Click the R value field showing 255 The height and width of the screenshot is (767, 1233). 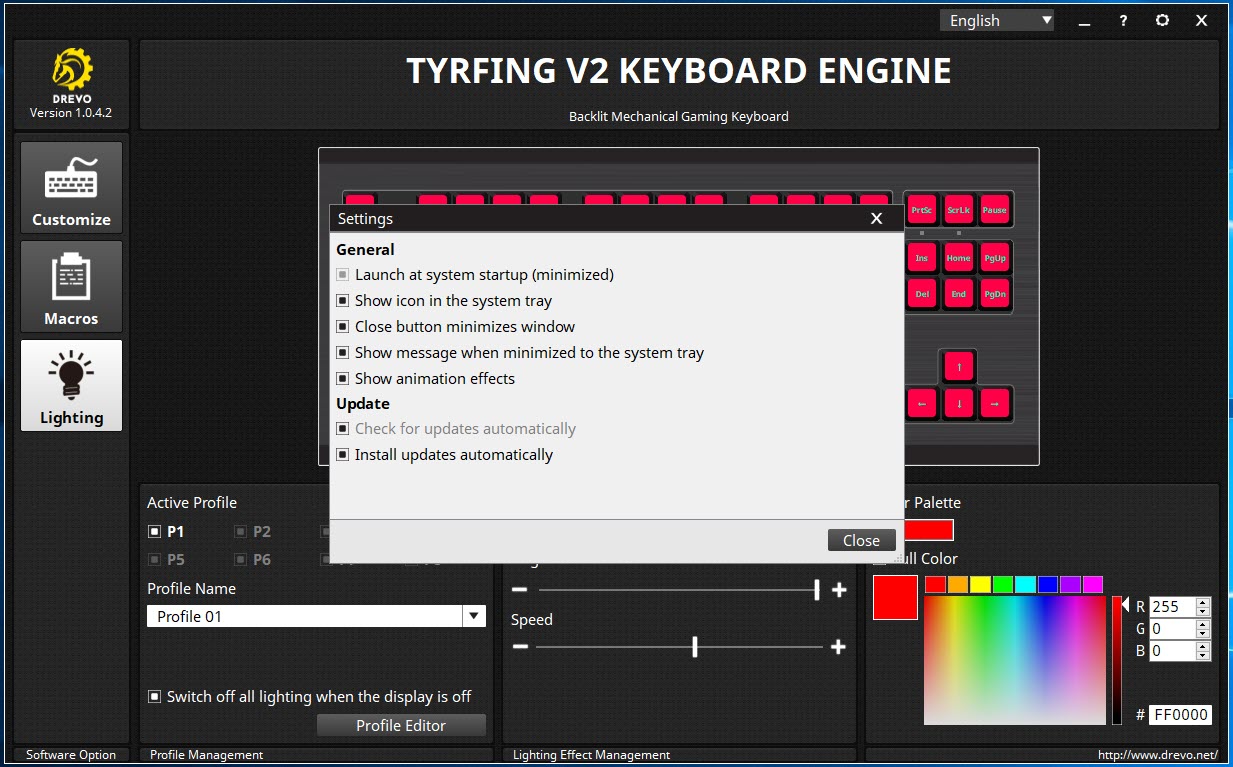(x=1172, y=606)
